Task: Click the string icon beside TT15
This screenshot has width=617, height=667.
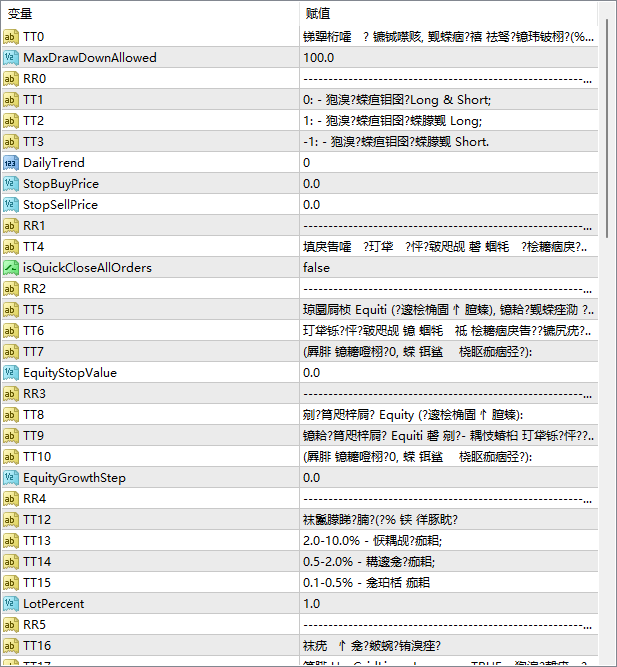Action: point(11,583)
